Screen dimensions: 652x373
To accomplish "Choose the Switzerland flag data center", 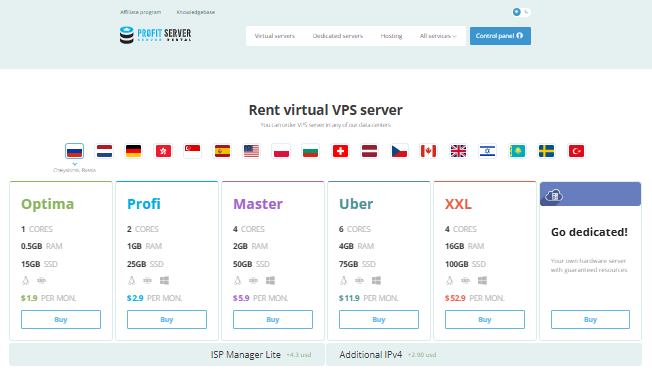I will pyautogui.click(x=340, y=151).
